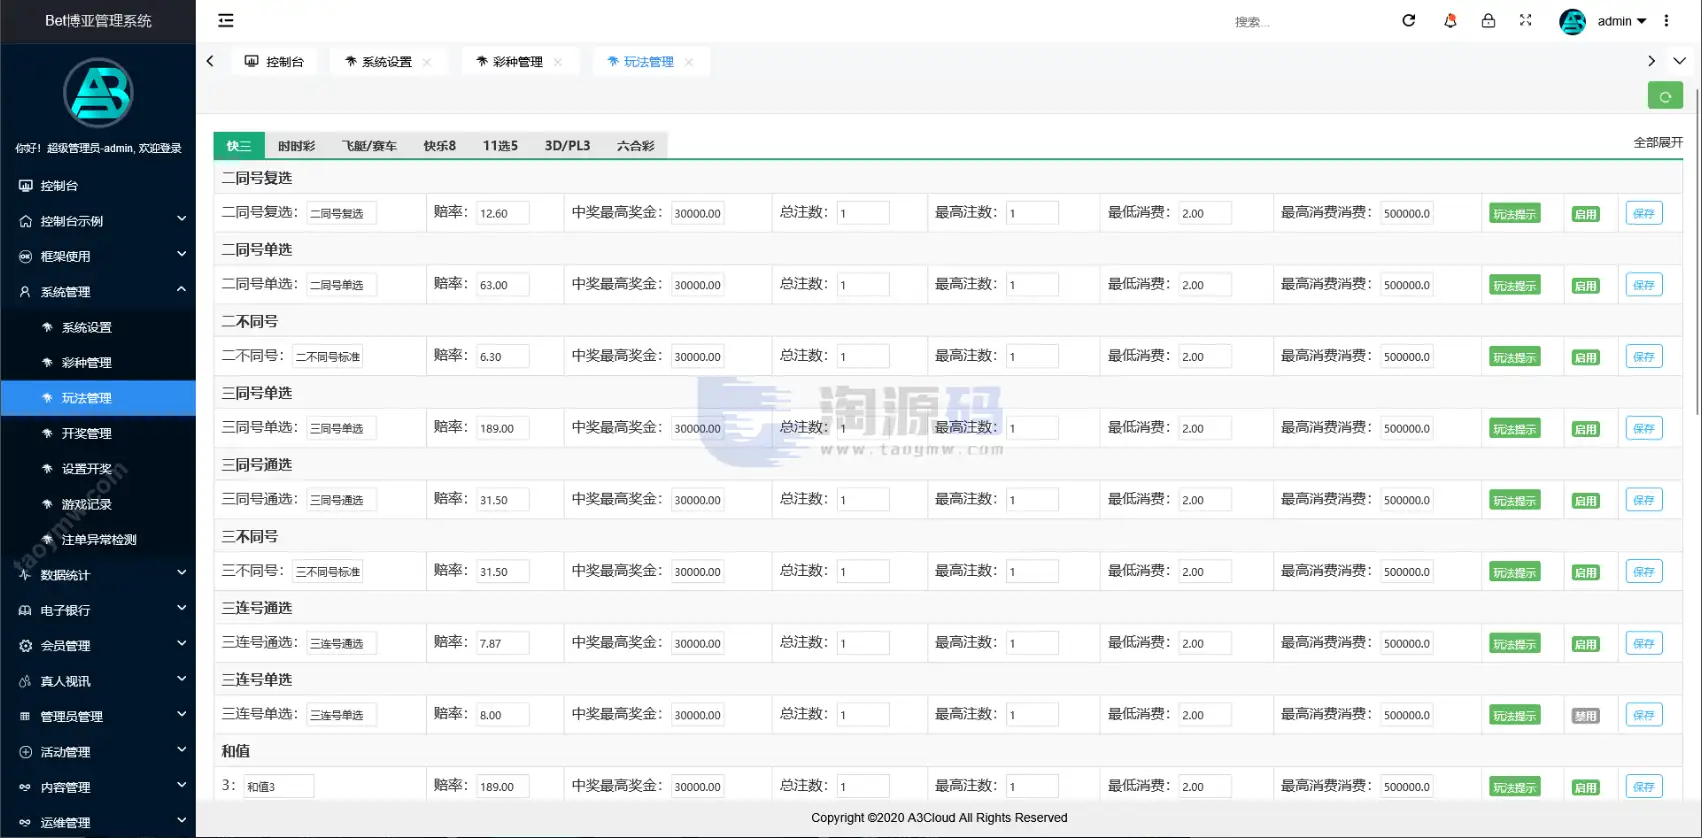Click the admin avatar image

(x=1573, y=21)
